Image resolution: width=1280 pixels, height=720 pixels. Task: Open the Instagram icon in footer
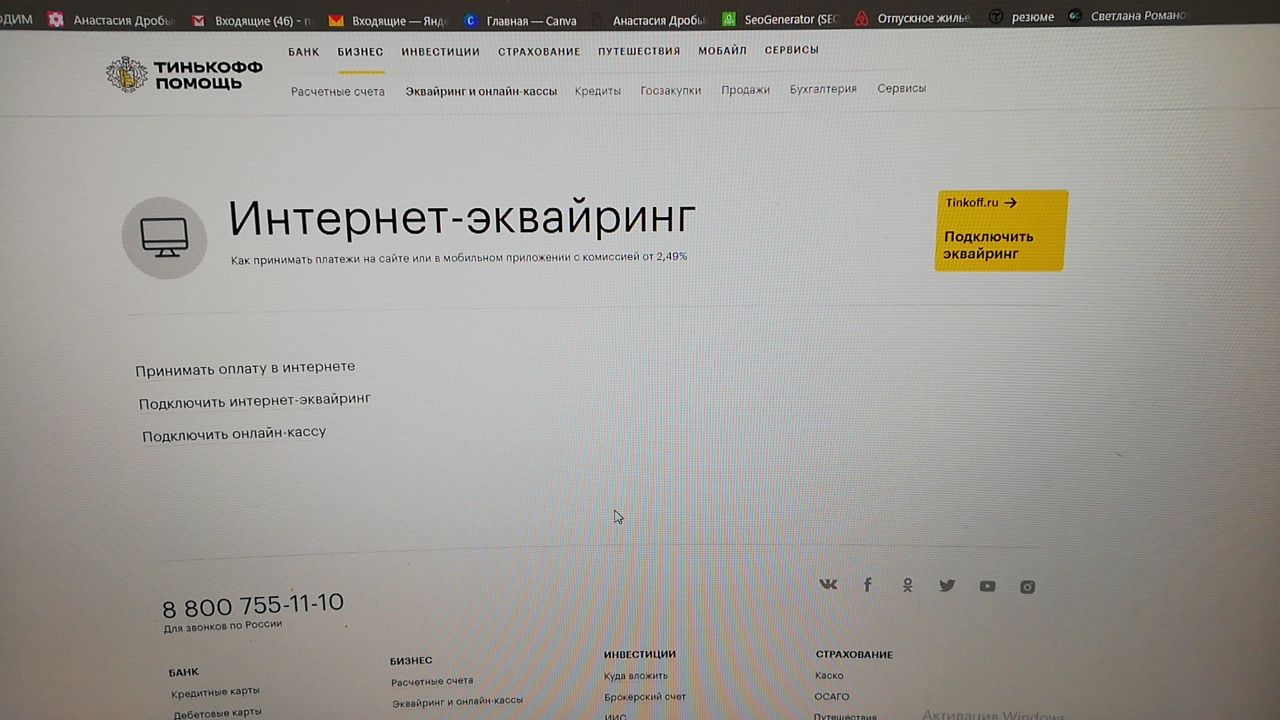coord(1027,587)
